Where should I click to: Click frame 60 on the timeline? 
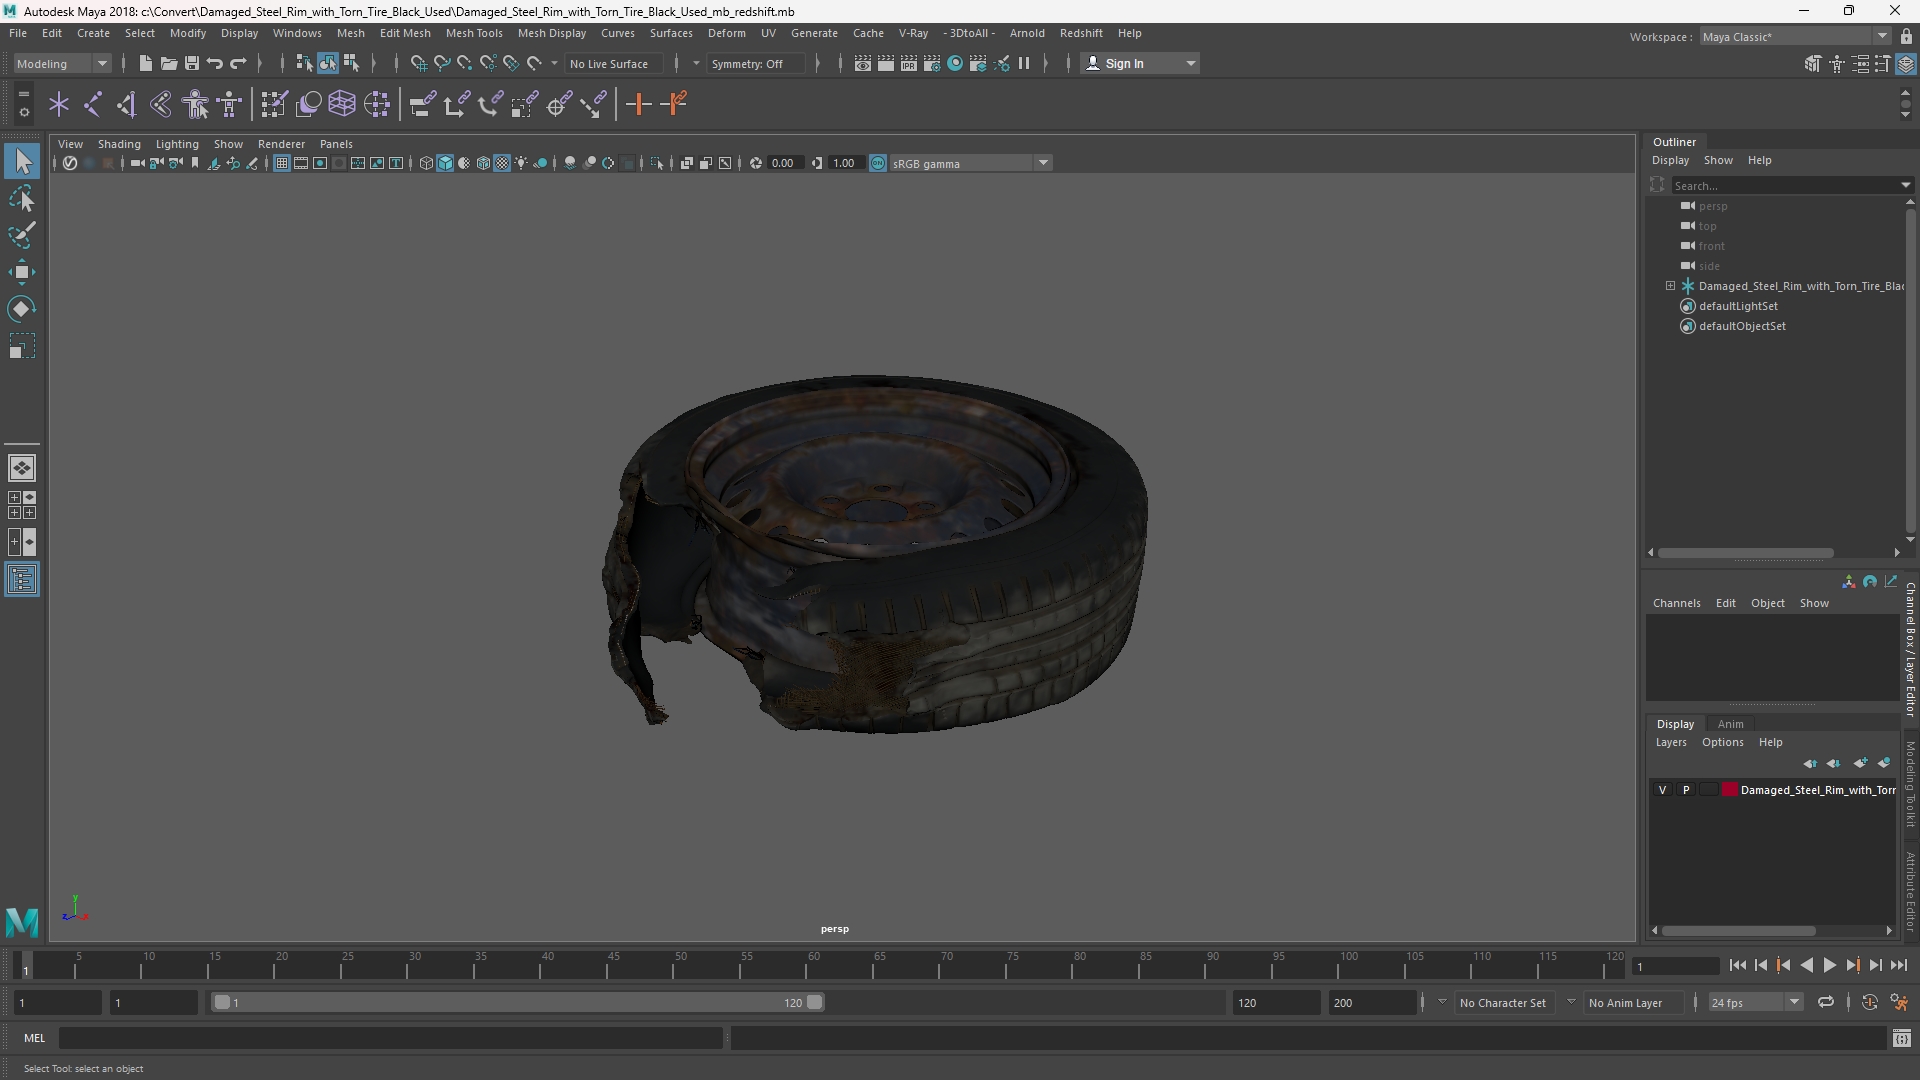pos(813,965)
